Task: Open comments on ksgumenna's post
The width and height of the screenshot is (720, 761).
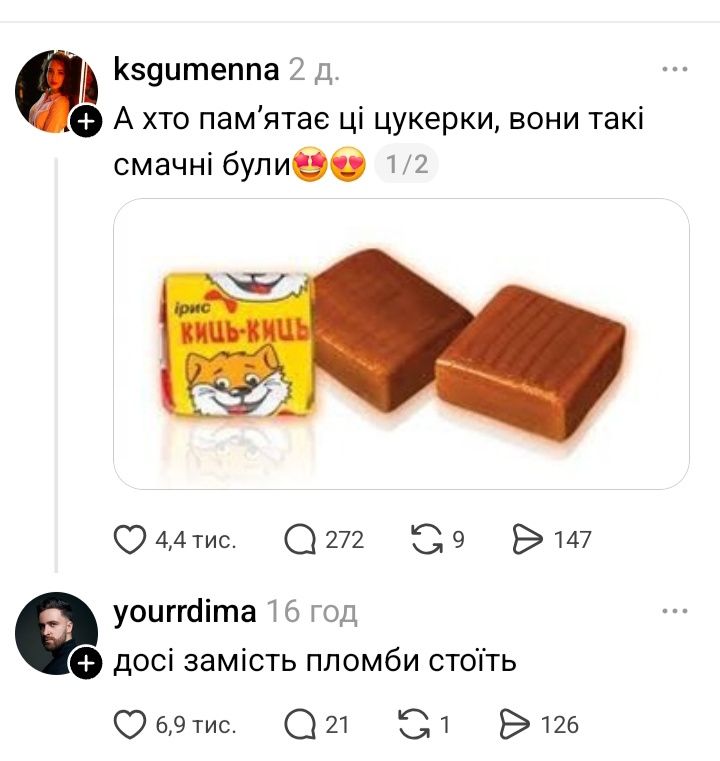Action: [x=300, y=540]
